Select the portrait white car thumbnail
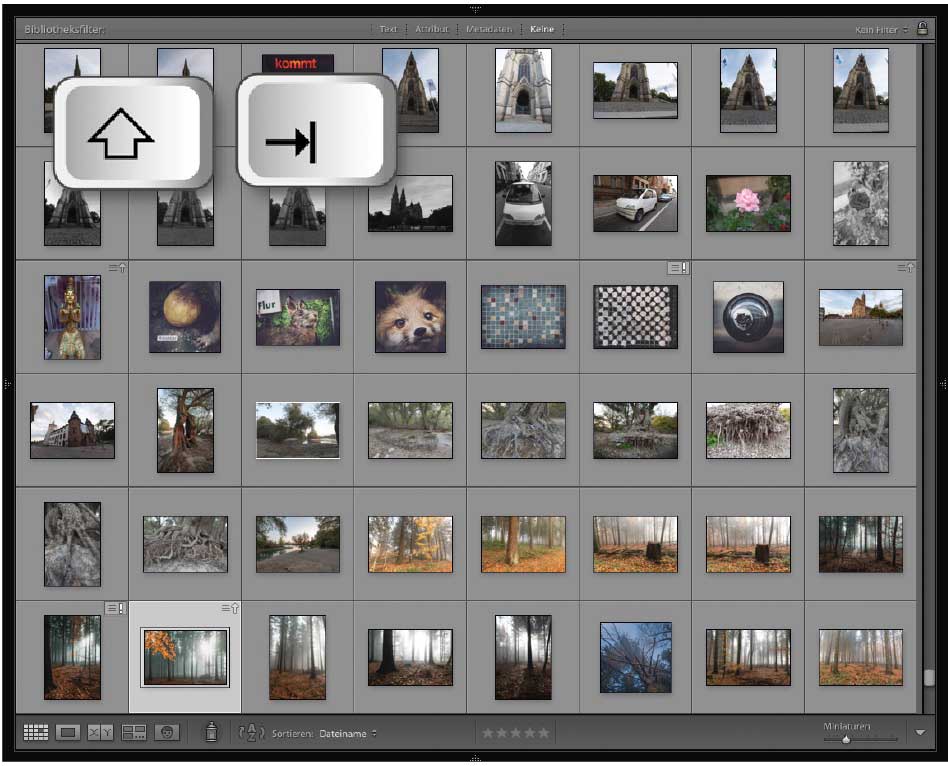948x766 pixels. pos(523,203)
